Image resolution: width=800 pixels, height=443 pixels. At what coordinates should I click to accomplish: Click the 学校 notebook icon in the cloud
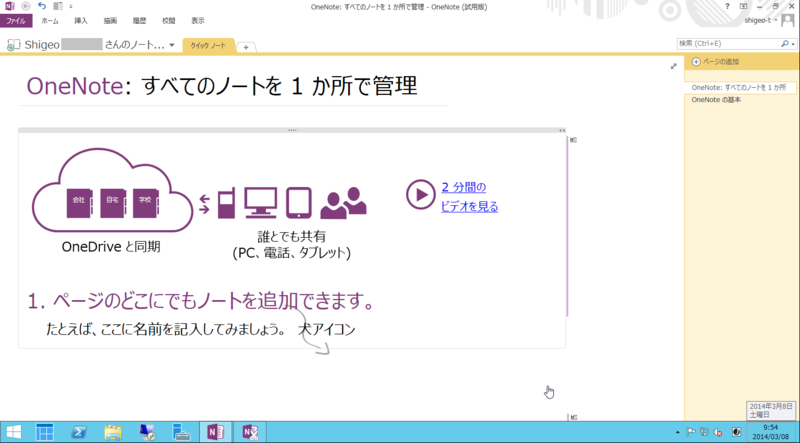point(145,203)
